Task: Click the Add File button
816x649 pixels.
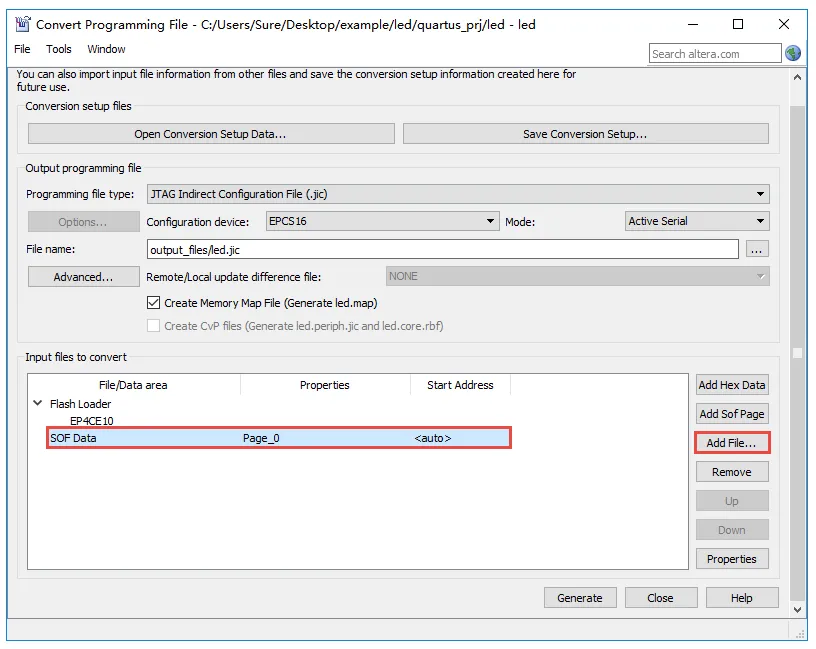Action: (x=732, y=443)
